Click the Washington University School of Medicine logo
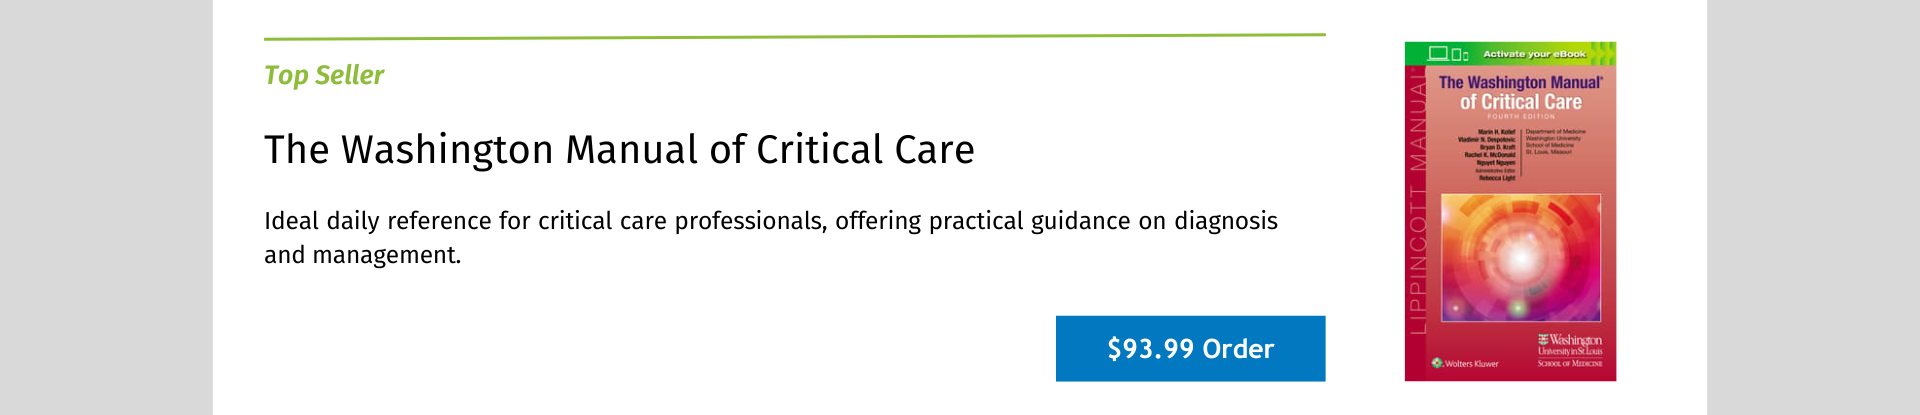This screenshot has width=1920, height=415. point(1570,350)
